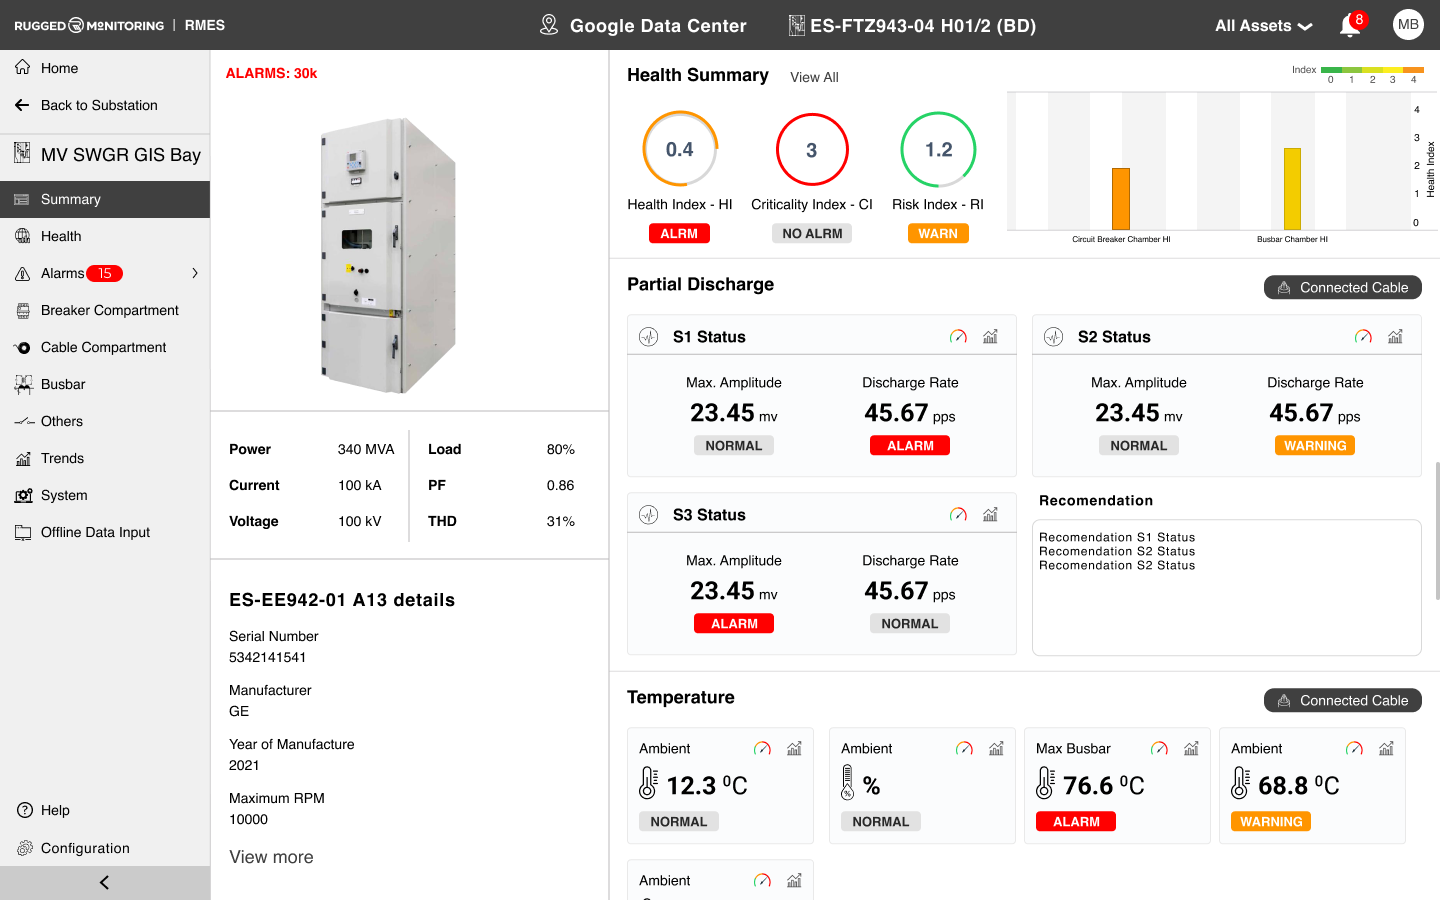Screen dimensions: 1440x900
Task: Click the ES-FTZ943-04 asset icon
Action: 796,25
